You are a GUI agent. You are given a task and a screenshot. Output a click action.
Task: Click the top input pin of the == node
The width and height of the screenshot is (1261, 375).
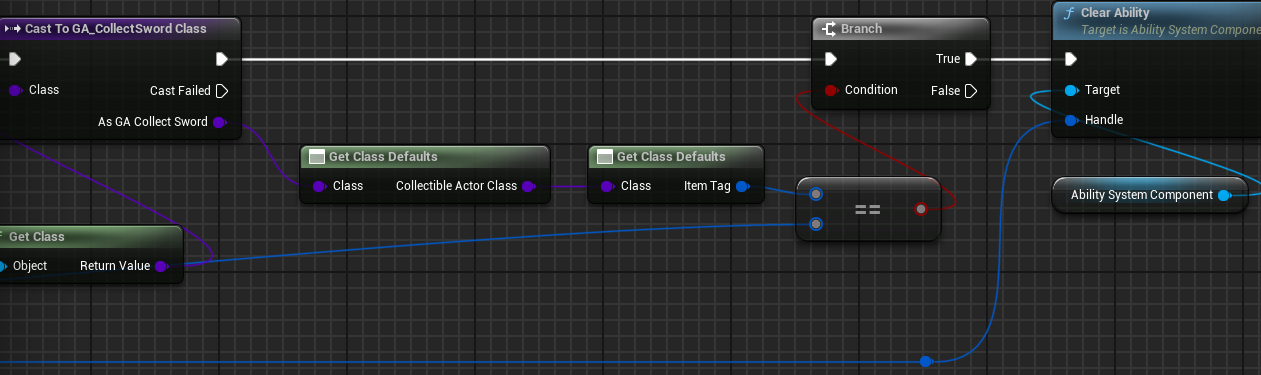click(816, 194)
